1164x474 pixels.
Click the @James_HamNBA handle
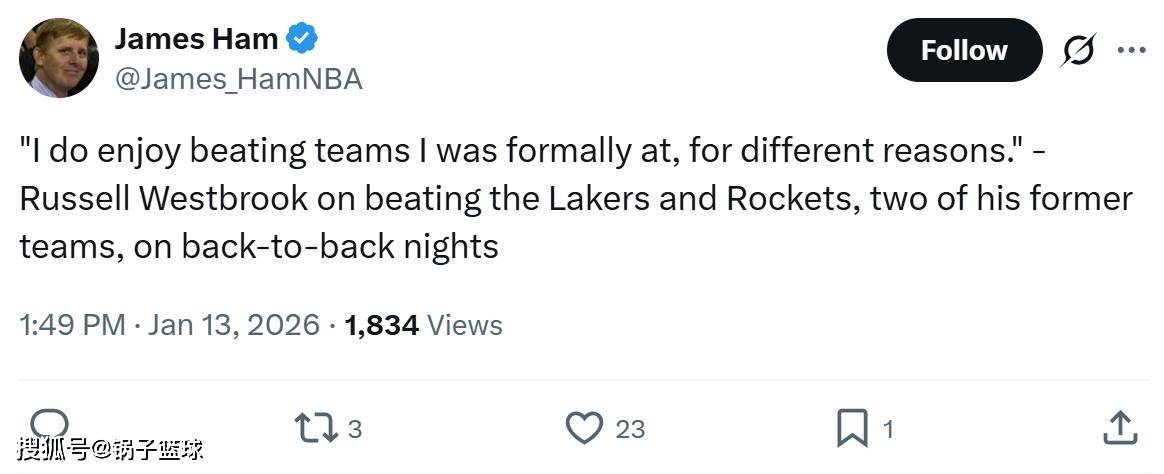238,79
